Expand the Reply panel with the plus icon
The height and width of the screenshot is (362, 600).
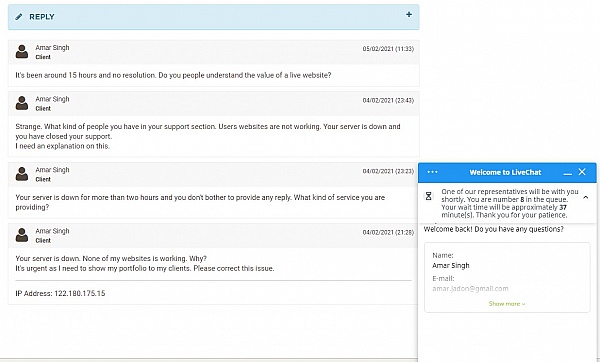409,15
